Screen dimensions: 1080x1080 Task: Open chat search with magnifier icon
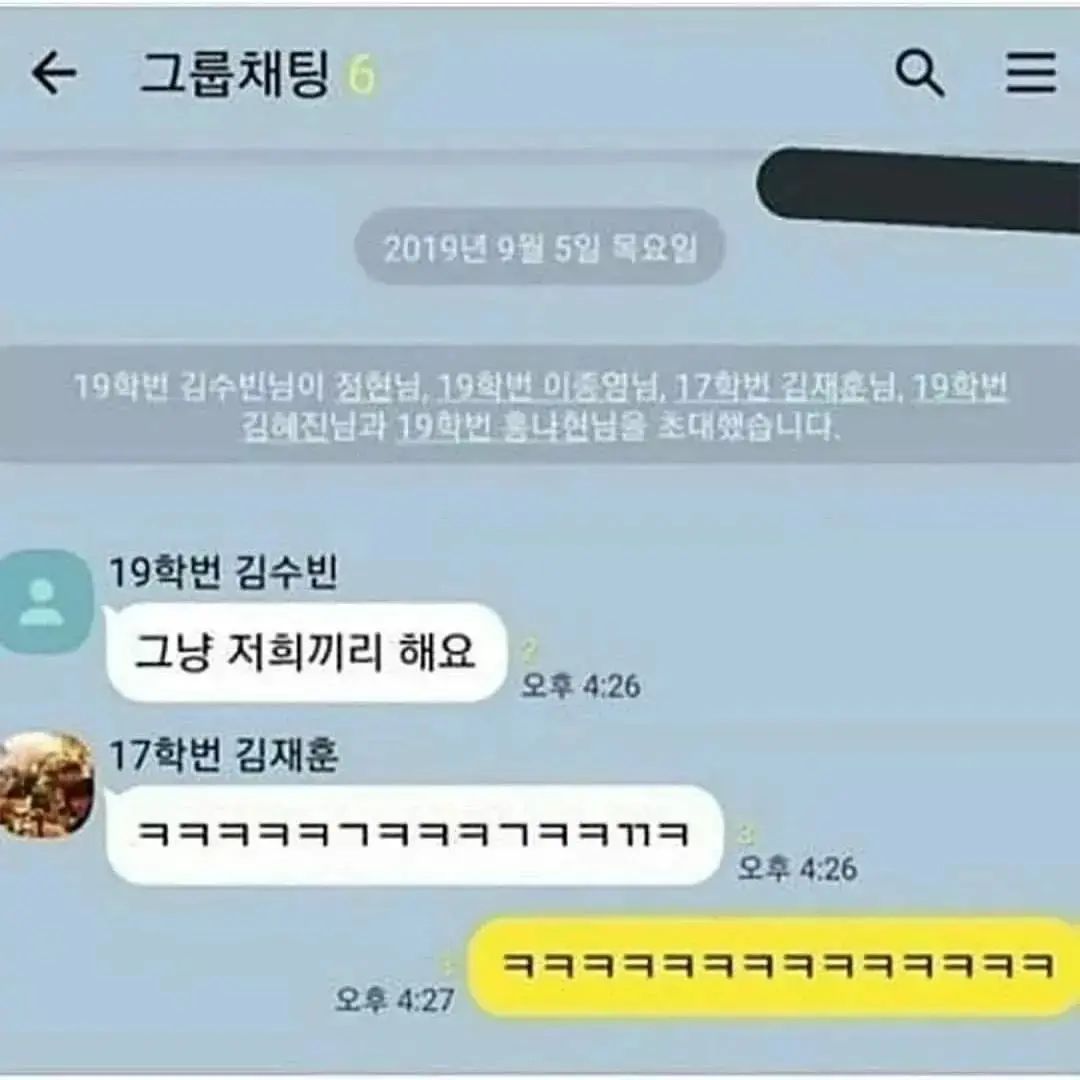pos(919,73)
